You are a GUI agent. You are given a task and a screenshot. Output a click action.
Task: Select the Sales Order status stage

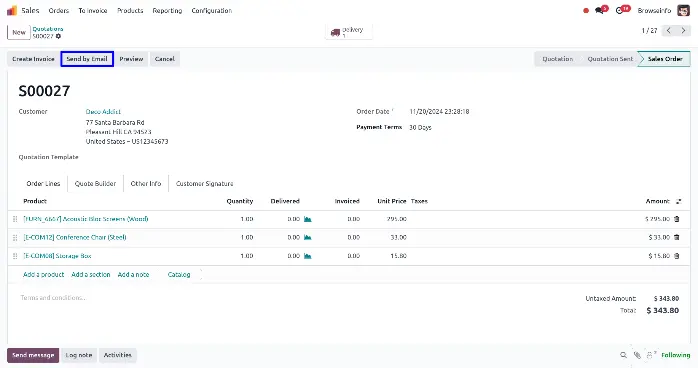click(x=665, y=59)
